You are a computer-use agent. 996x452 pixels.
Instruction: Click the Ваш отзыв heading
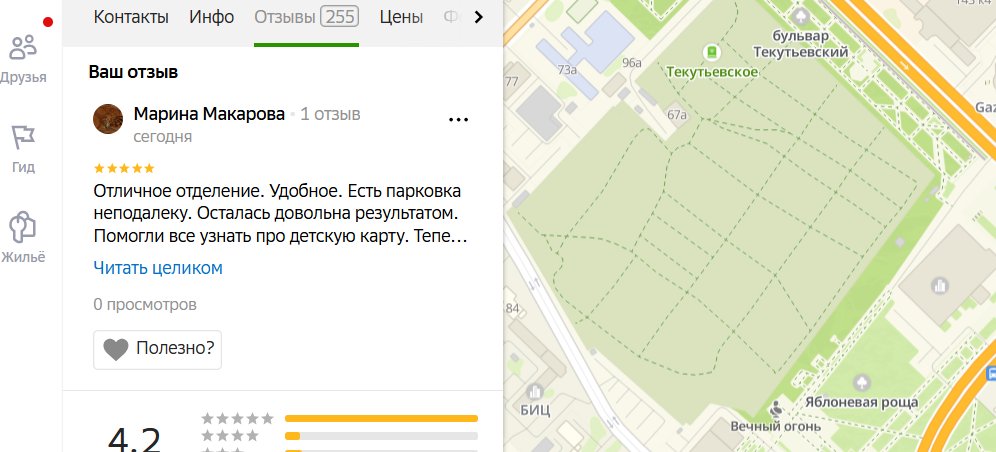[133, 72]
